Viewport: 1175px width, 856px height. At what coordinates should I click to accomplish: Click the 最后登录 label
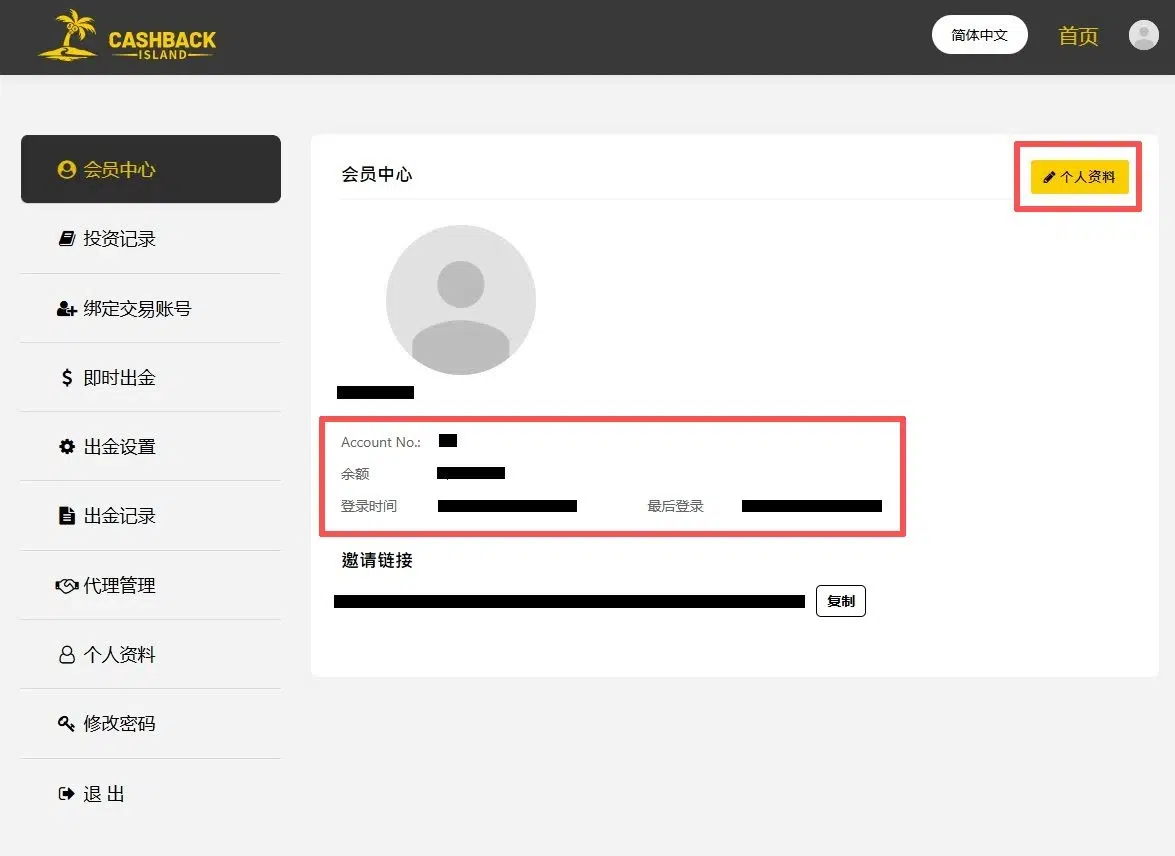(675, 506)
